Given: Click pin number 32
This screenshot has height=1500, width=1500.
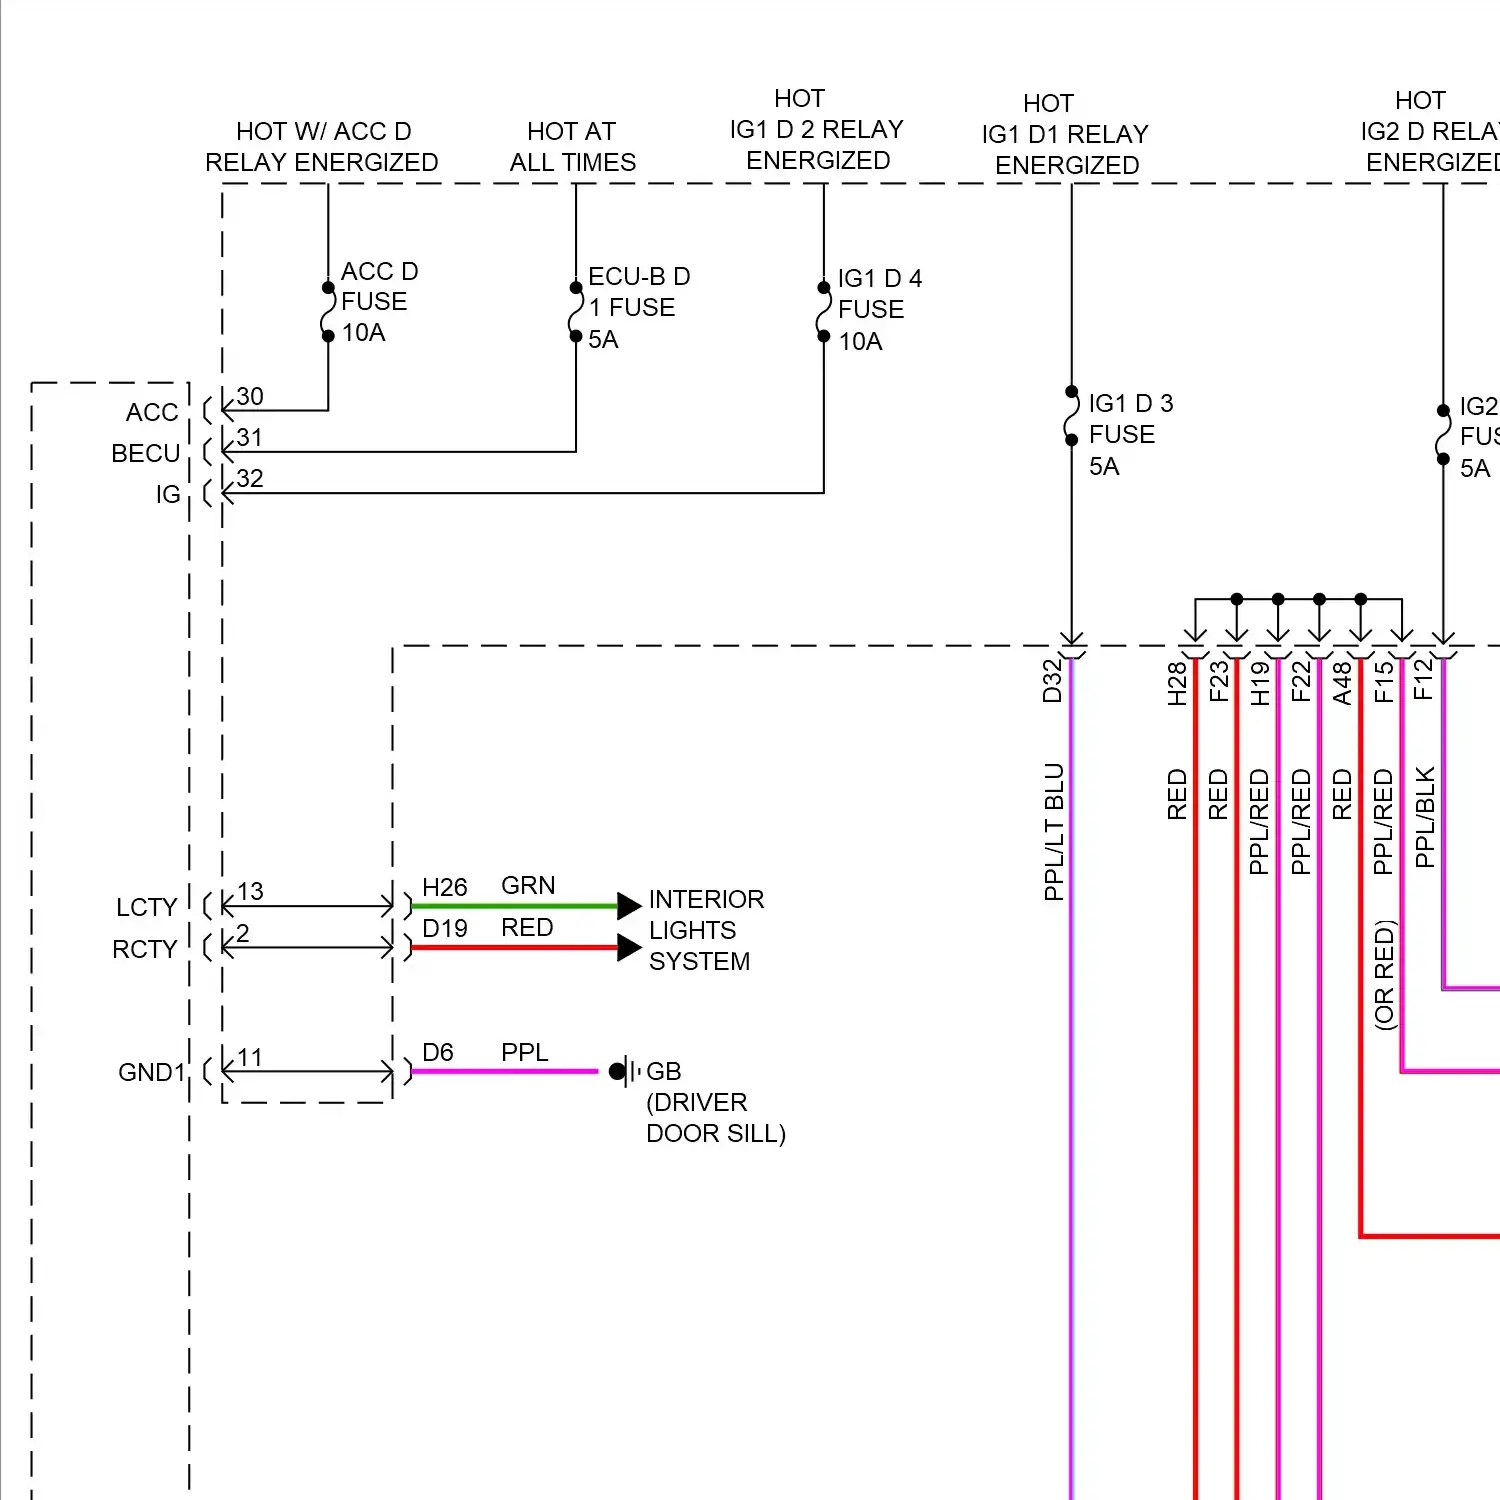Looking at the screenshot, I should click(x=250, y=479).
